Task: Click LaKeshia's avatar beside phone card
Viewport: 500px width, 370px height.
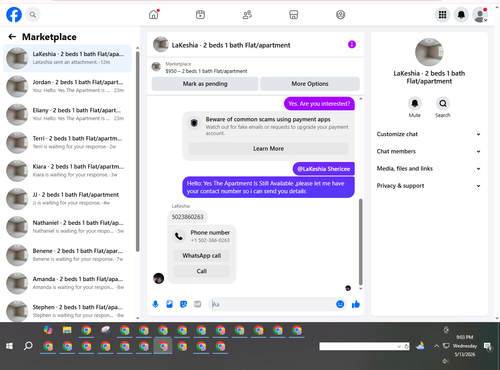Action: pyautogui.click(x=158, y=278)
